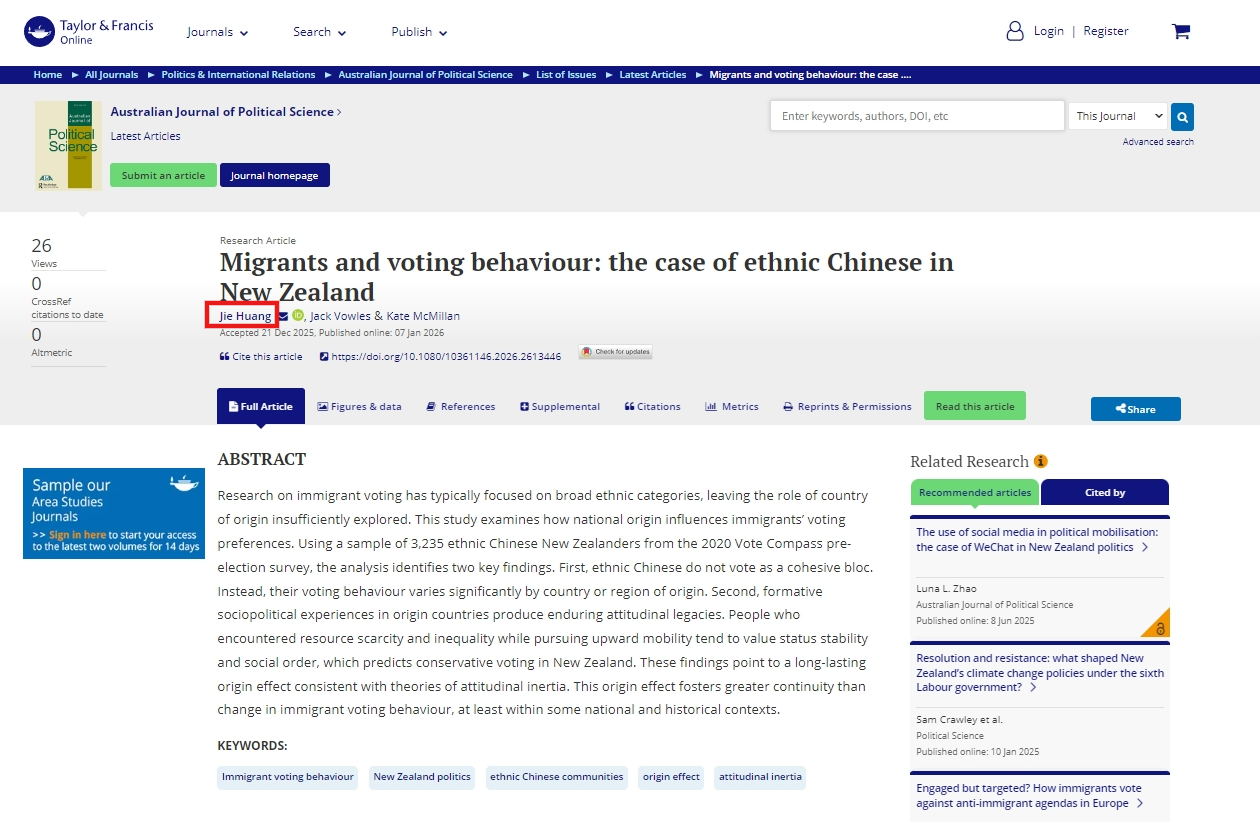The height and width of the screenshot is (822, 1260).
Task: Click the Check for updates badge
Action: 615,352
